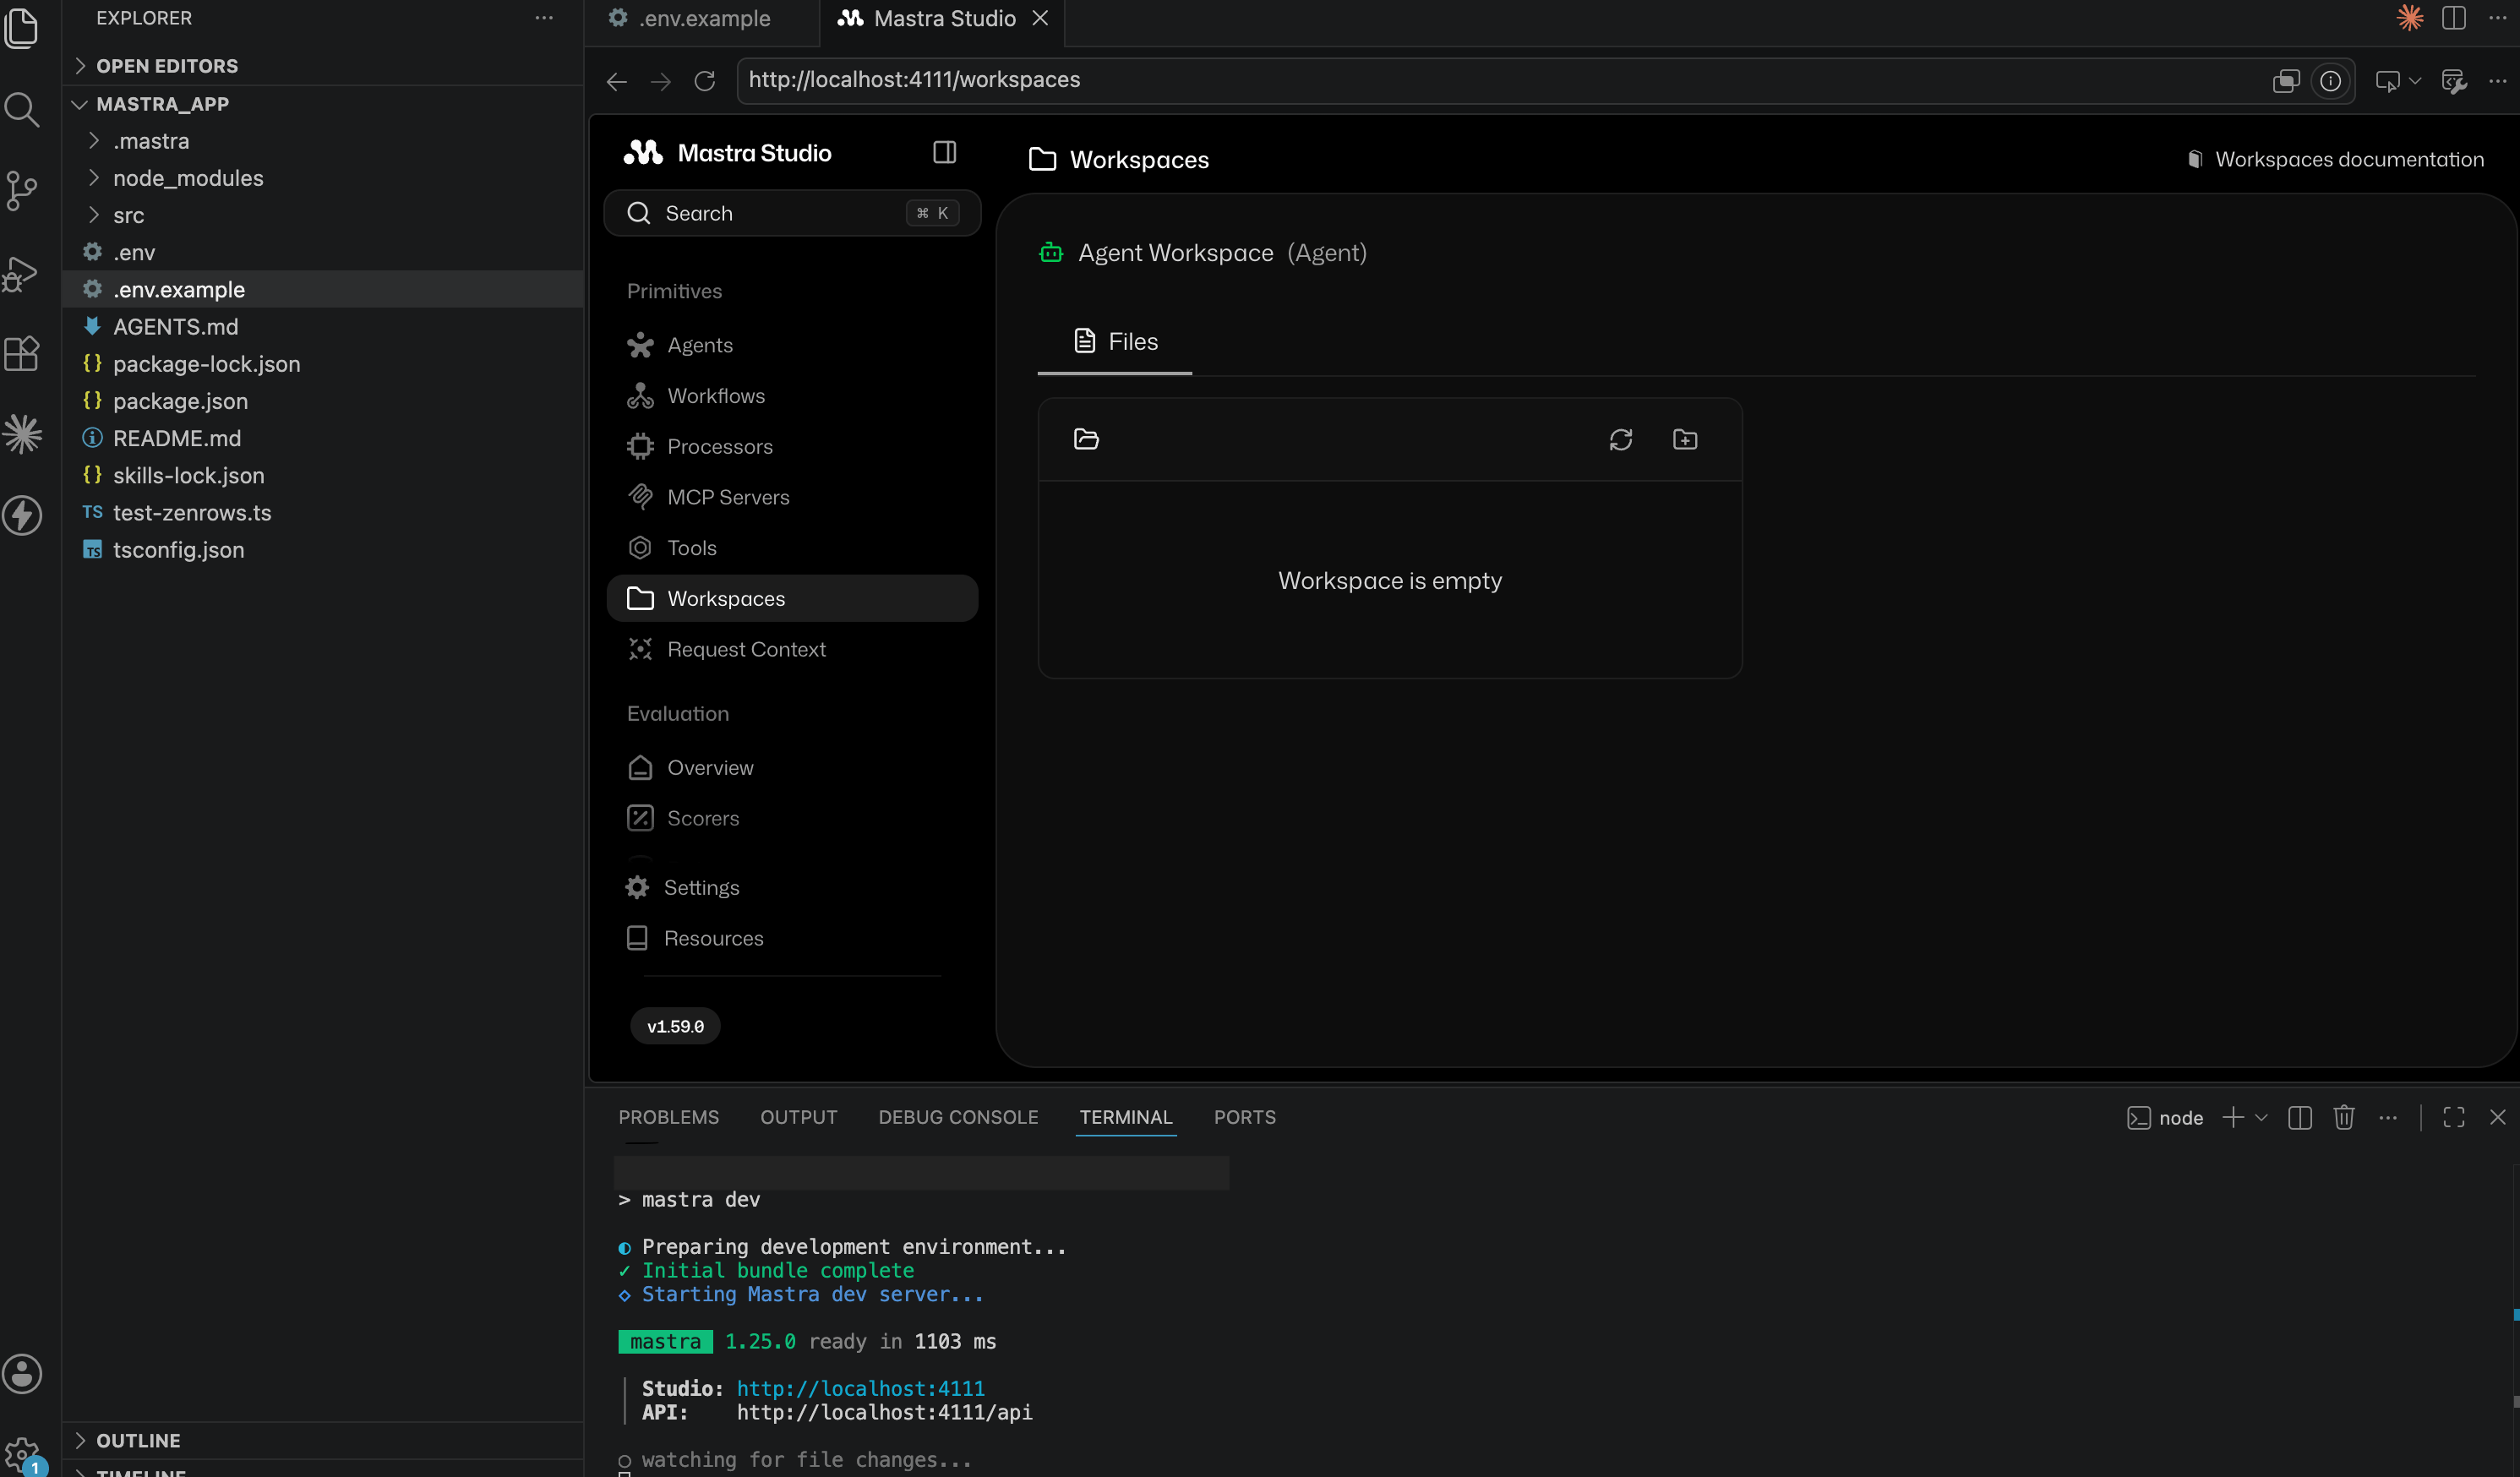
Task: Toggle the Mastra Studio sidebar collapse
Action: pyautogui.click(x=944, y=152)
